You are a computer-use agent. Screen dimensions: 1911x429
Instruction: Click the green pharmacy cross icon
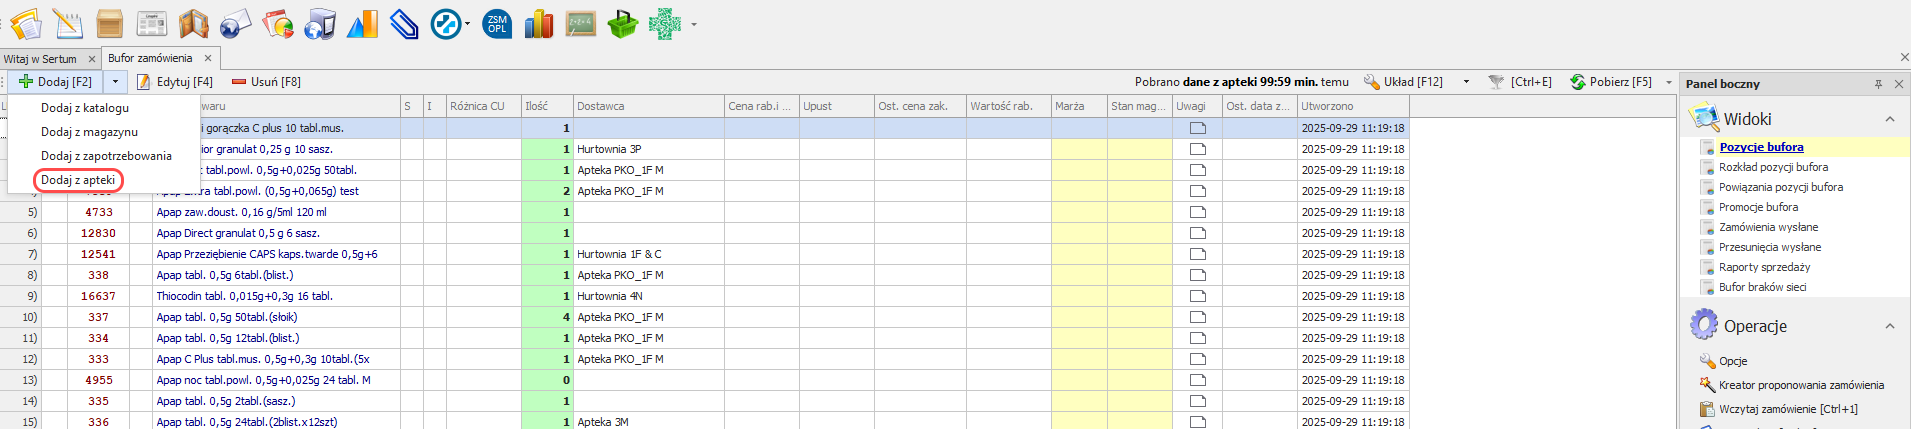[x=664, y=24]
